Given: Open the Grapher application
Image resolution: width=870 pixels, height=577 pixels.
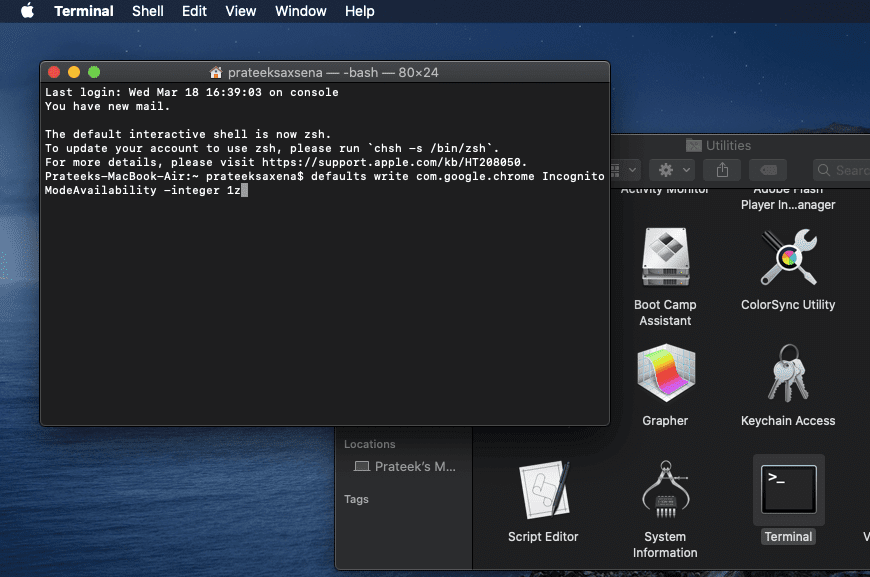Looking at the screenshot, I should [x=664, y=373].
